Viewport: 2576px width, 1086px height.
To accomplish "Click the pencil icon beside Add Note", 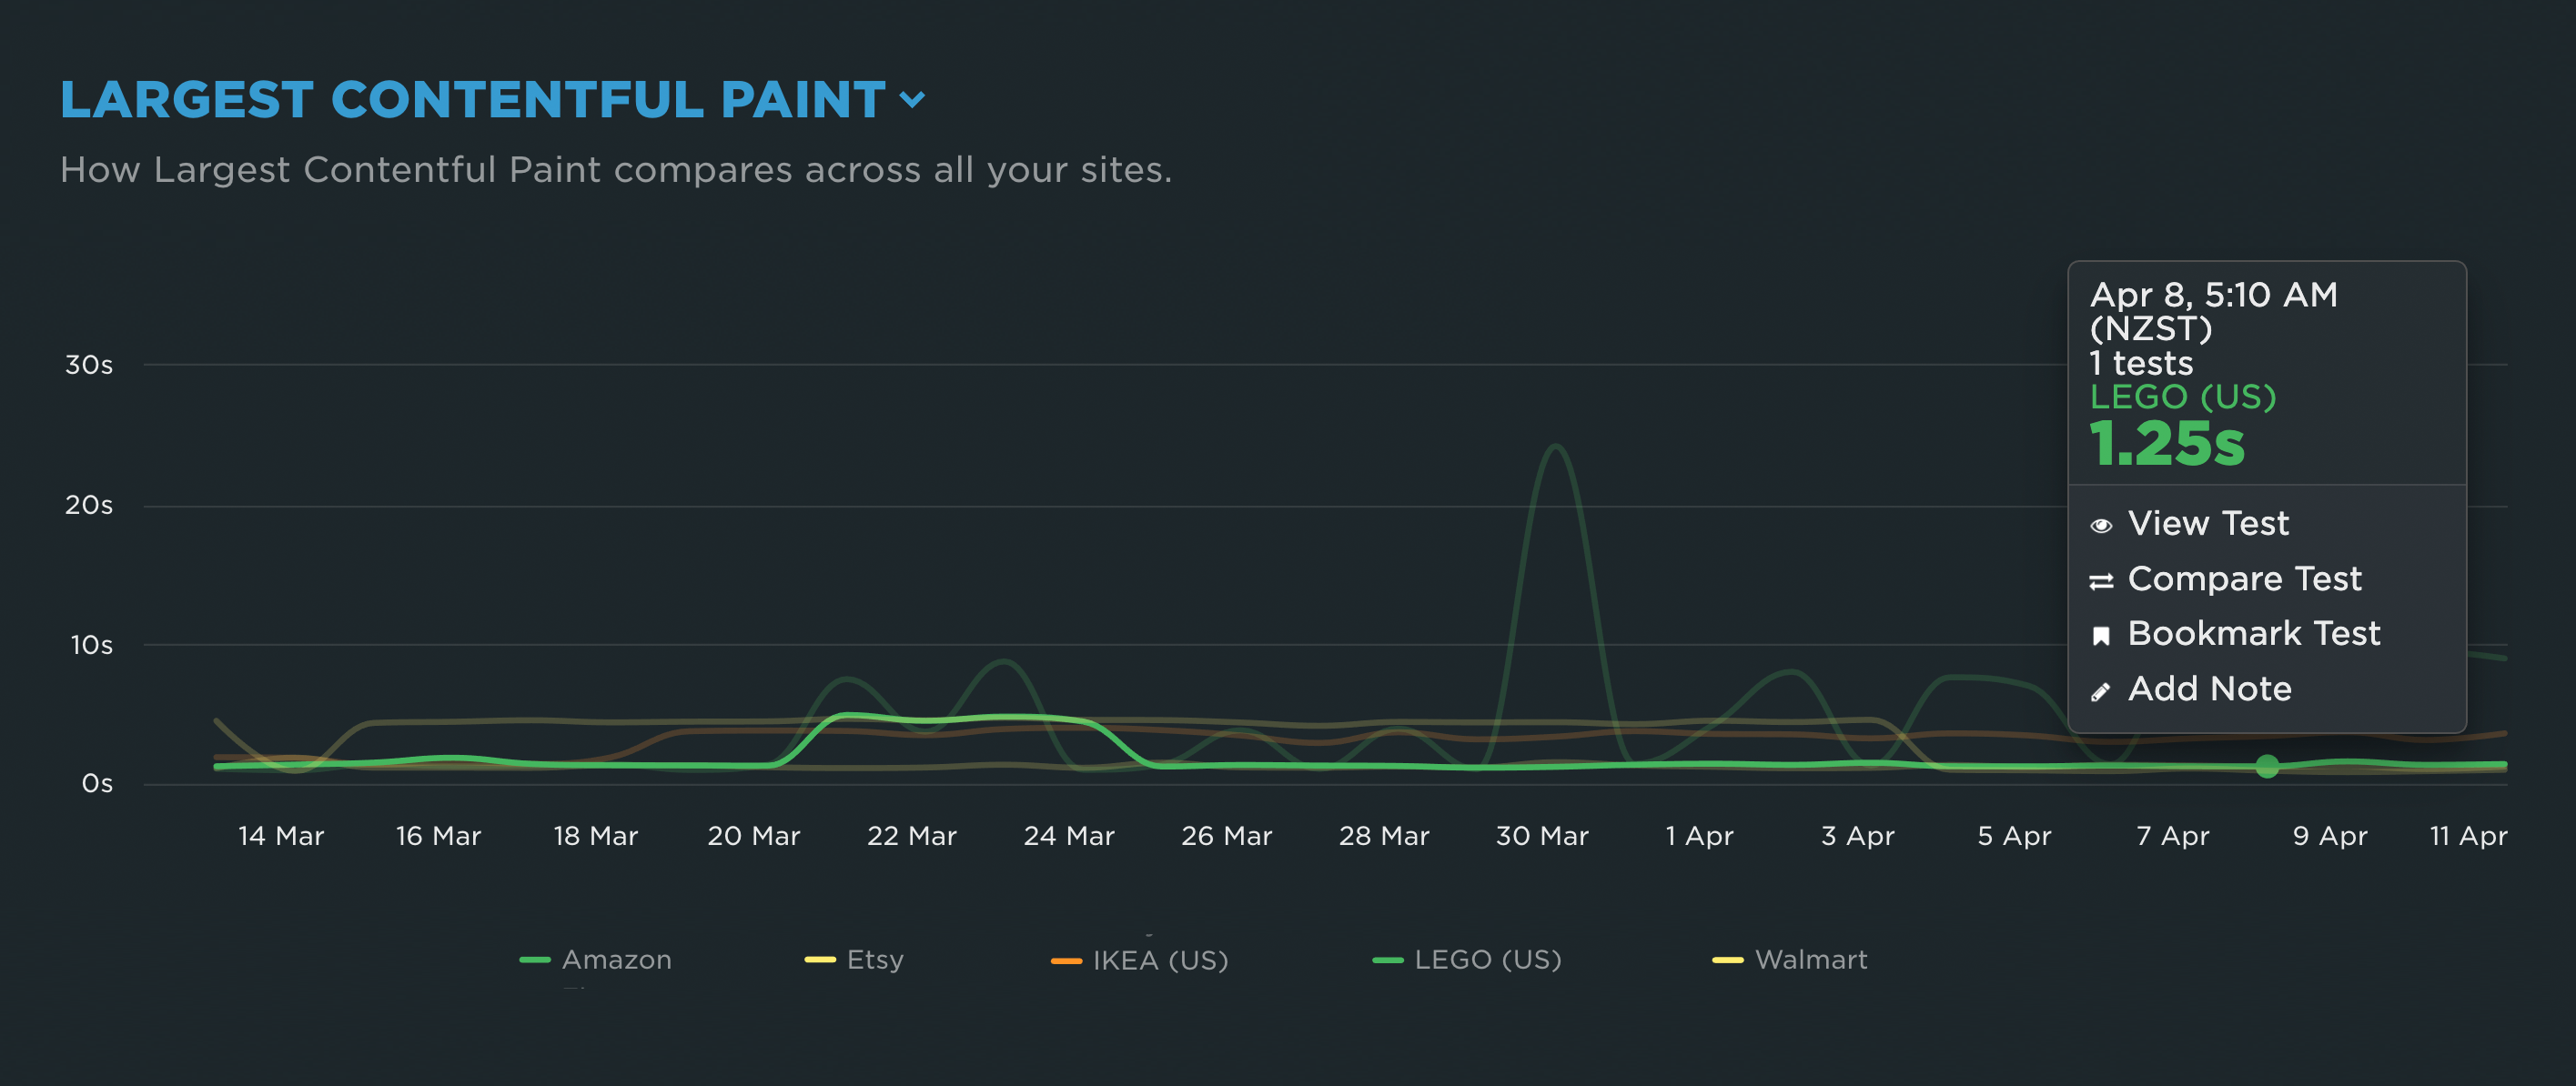I will coord(2101,691).
